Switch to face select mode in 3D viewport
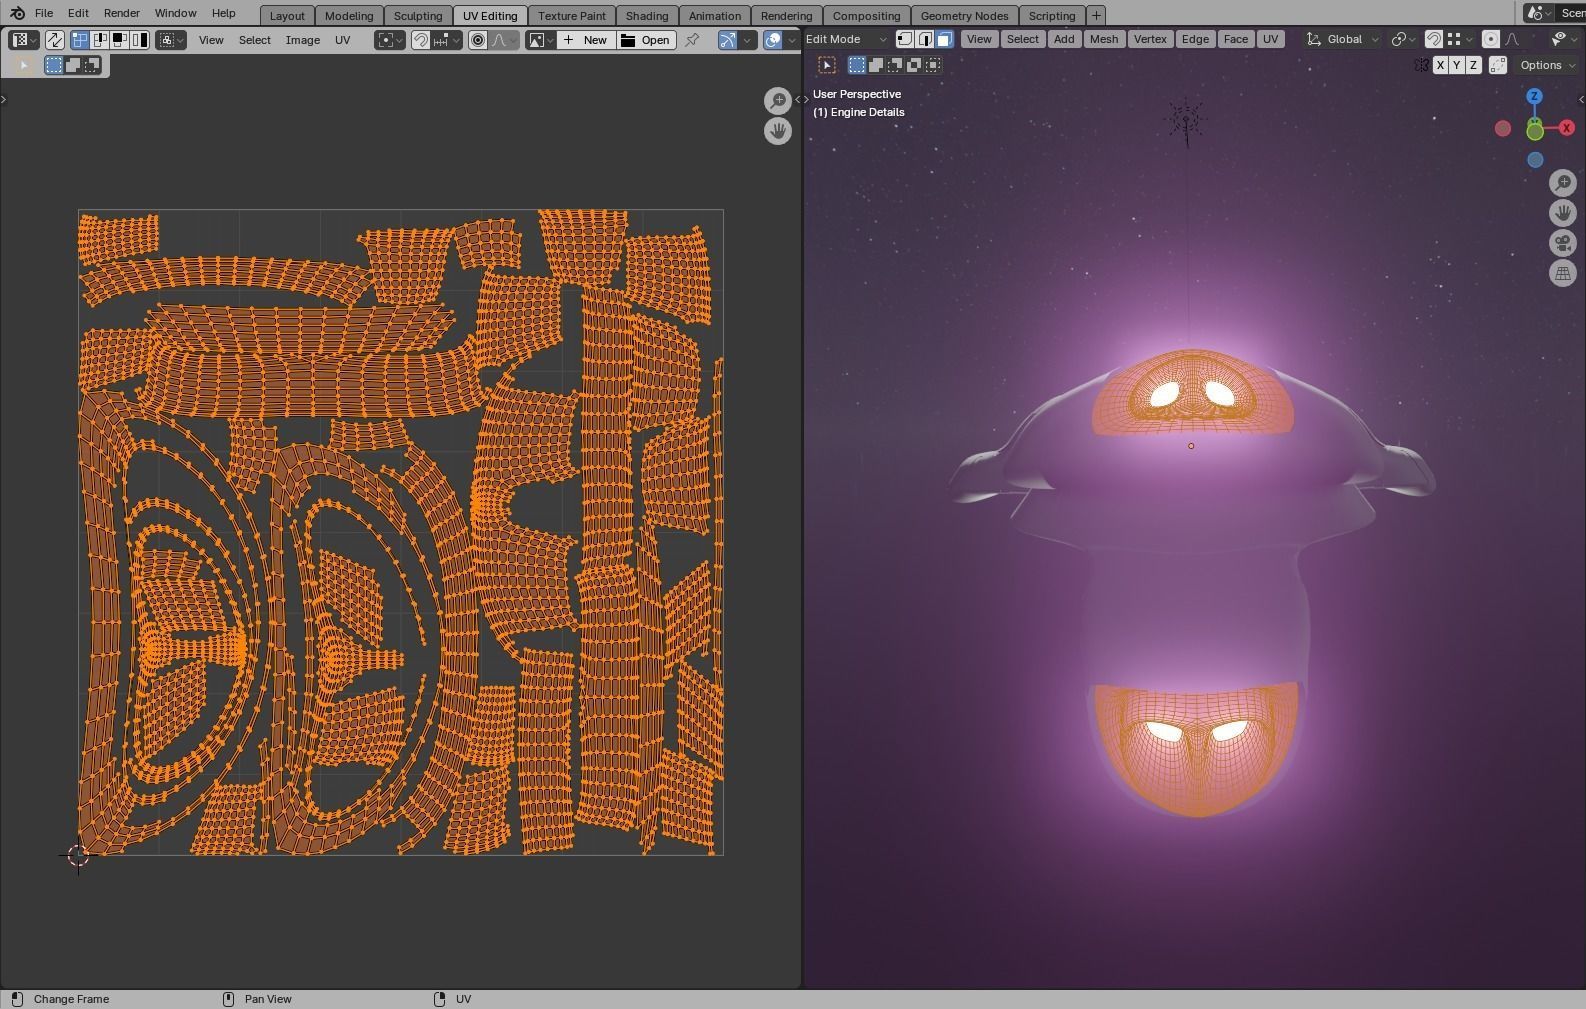The image size is (1586, 1009). (945, 39)
